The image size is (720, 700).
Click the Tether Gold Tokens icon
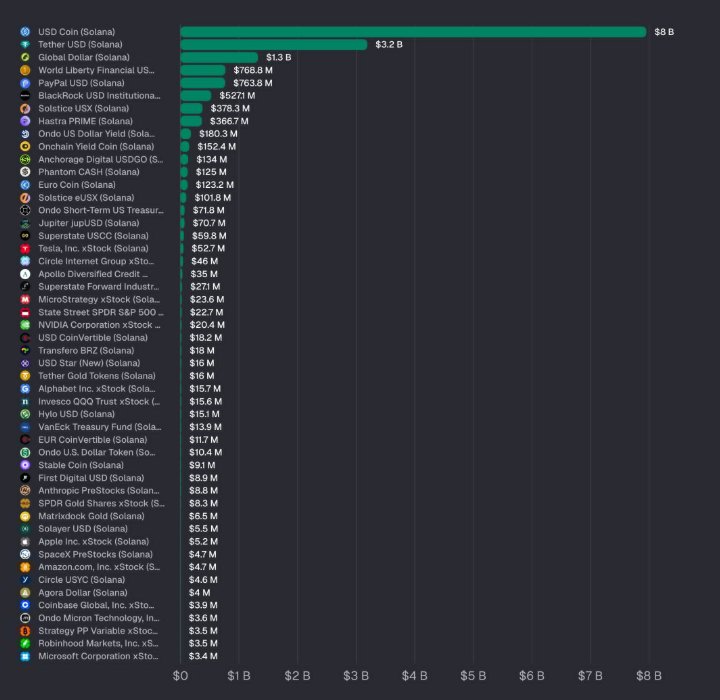25,376
